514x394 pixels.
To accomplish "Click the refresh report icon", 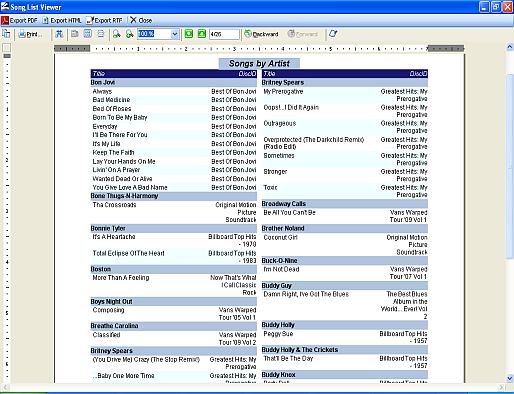I will tap(333, 34).
